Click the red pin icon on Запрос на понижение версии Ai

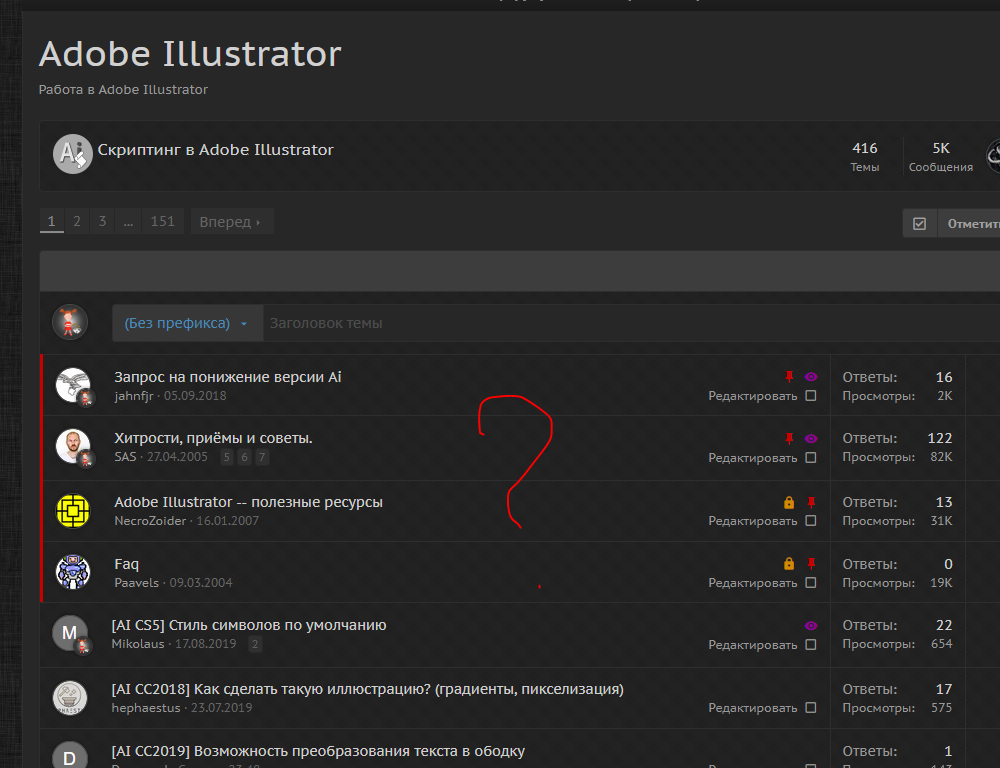[789, 377]
